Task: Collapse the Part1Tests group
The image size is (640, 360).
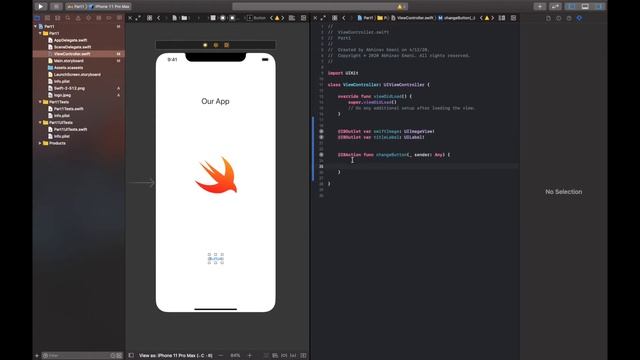Action: (x=40, y=102)
